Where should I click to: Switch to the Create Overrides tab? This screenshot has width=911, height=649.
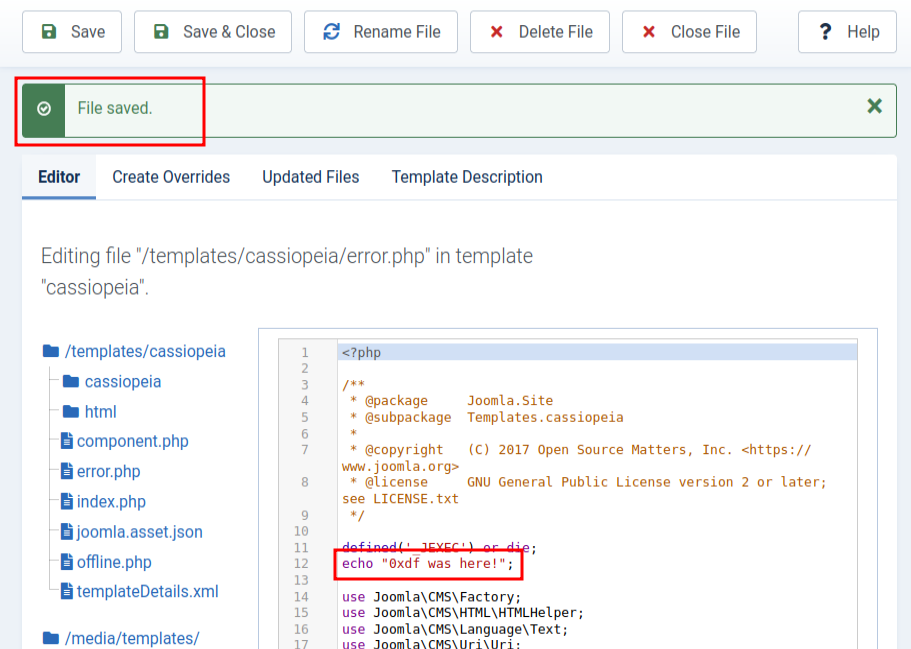coord(171,177)
